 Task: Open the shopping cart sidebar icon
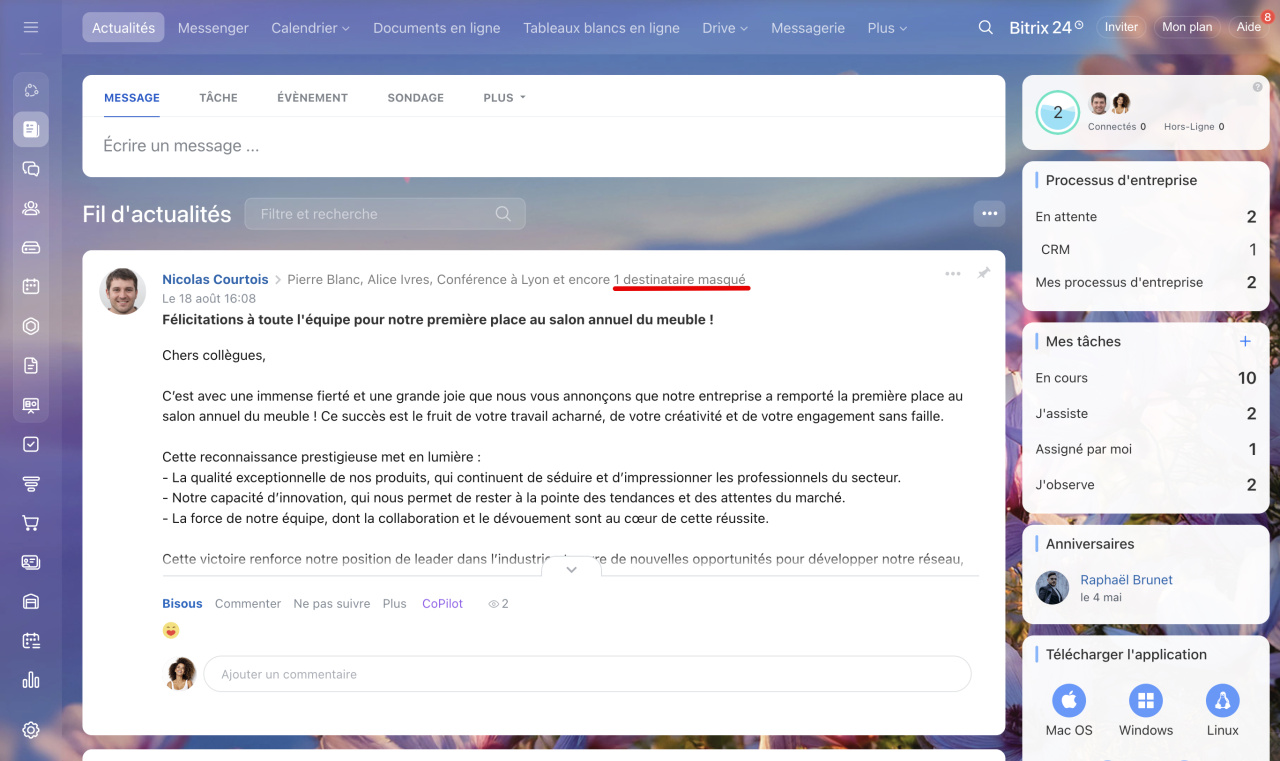tap(31, 523)
